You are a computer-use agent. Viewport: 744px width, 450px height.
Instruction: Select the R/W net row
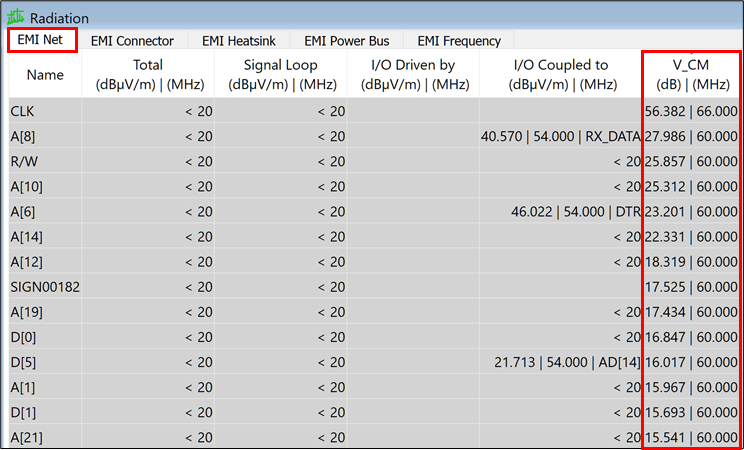tap(24, 161)
